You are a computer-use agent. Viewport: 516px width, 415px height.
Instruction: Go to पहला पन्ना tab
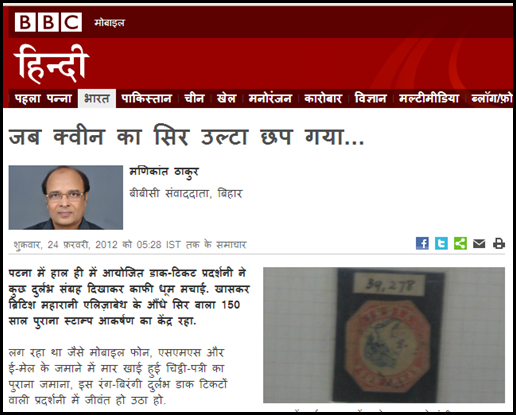click(x=43, y=99)
